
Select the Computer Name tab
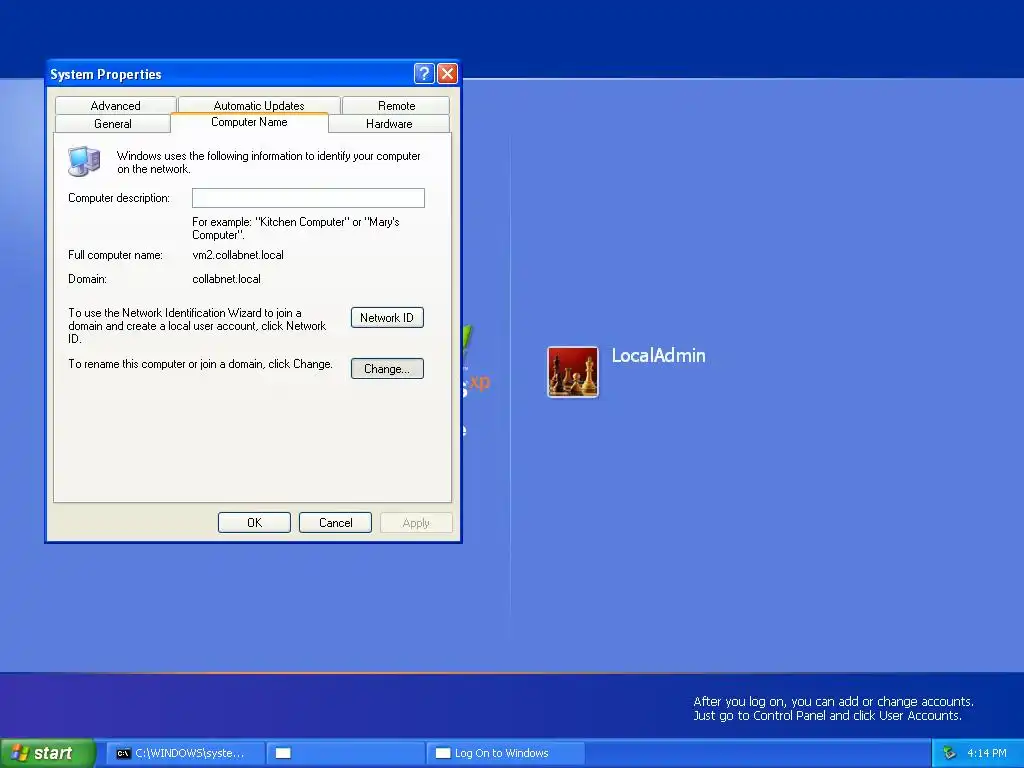[249, 122]
